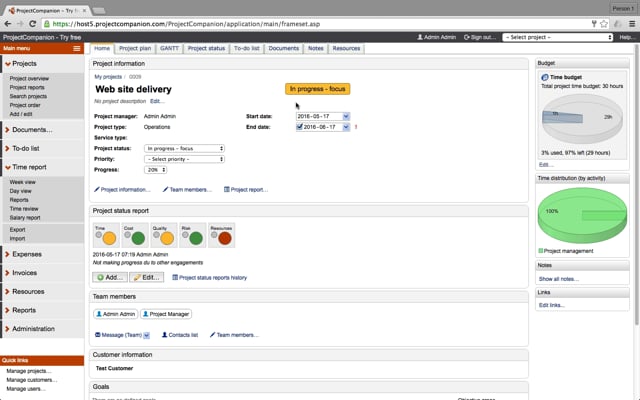Select the gray radio for Time status
Image resolution: width=640 pixels, height=400 pixels.
pyautogui.click(x=98, y=235)
